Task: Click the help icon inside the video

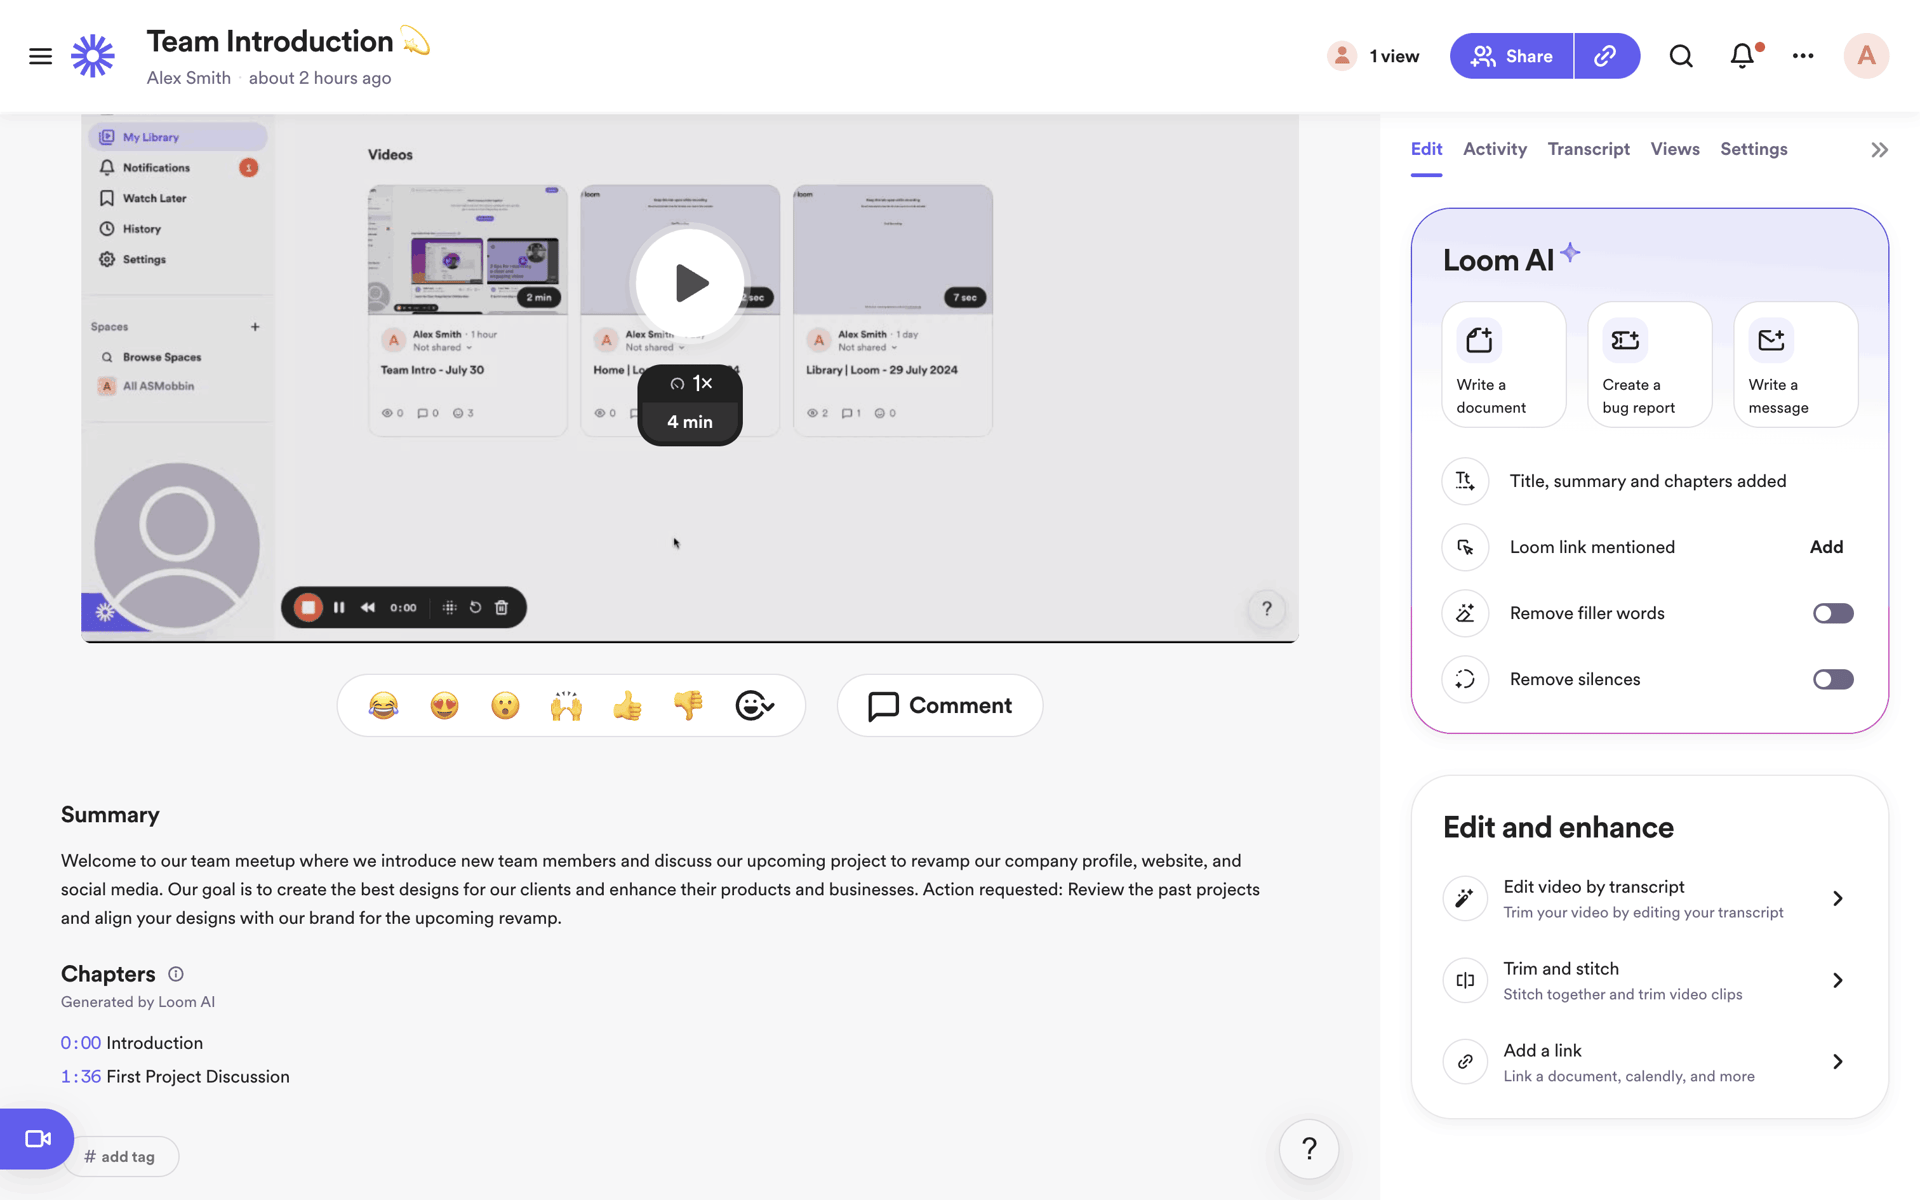Action: click(x=1267, y=609)
